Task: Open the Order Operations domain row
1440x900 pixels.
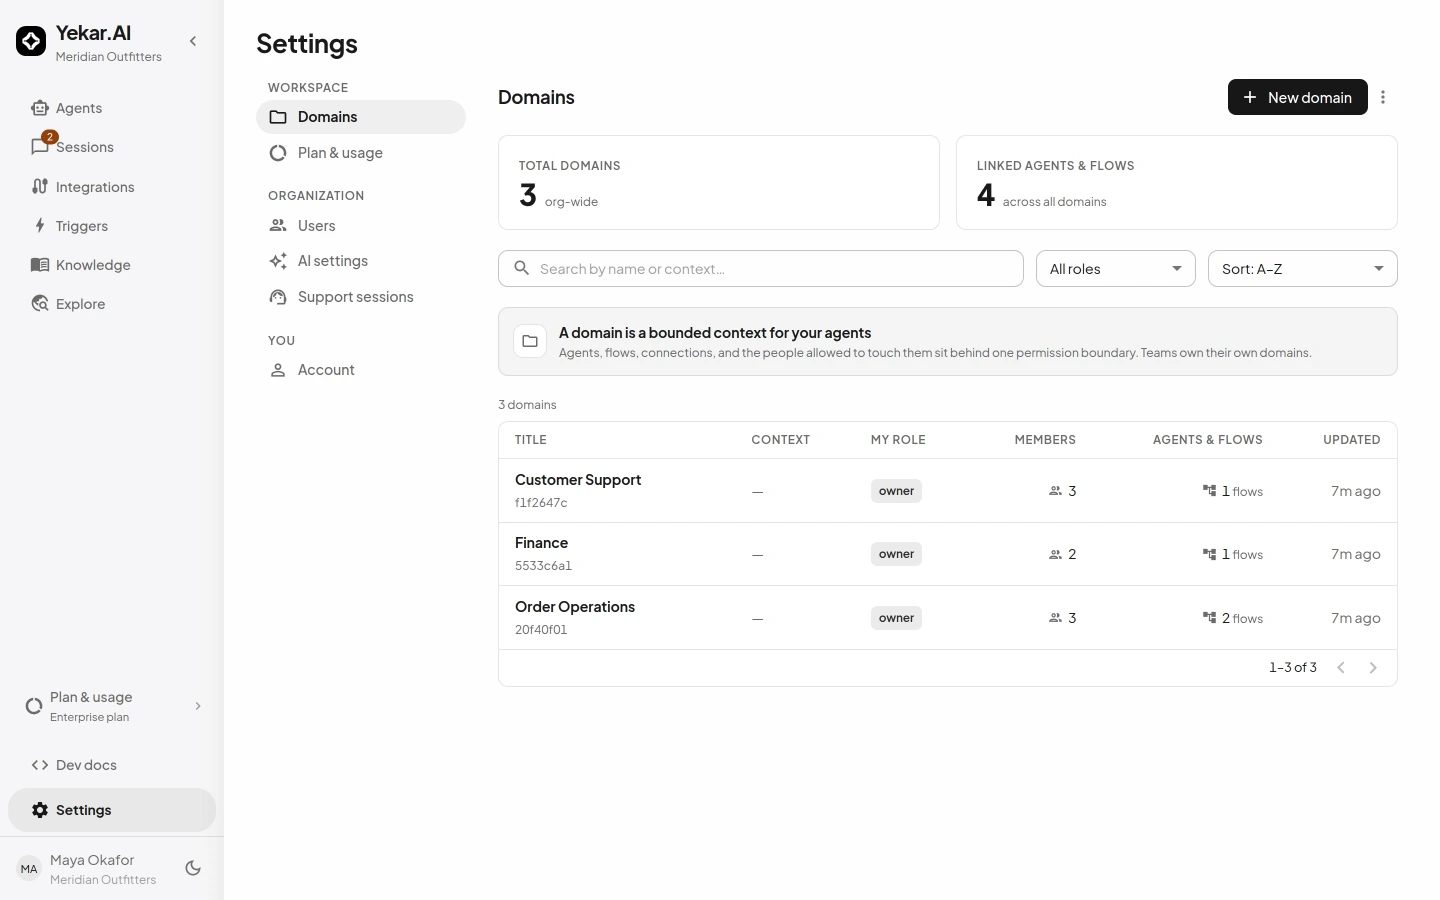Action: (x=948, y=618)
